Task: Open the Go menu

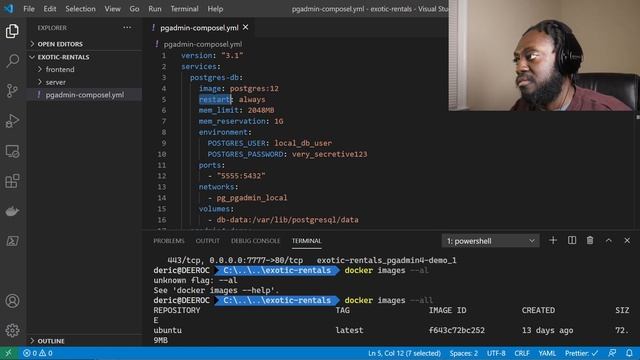Action: (x=134, y=9)
